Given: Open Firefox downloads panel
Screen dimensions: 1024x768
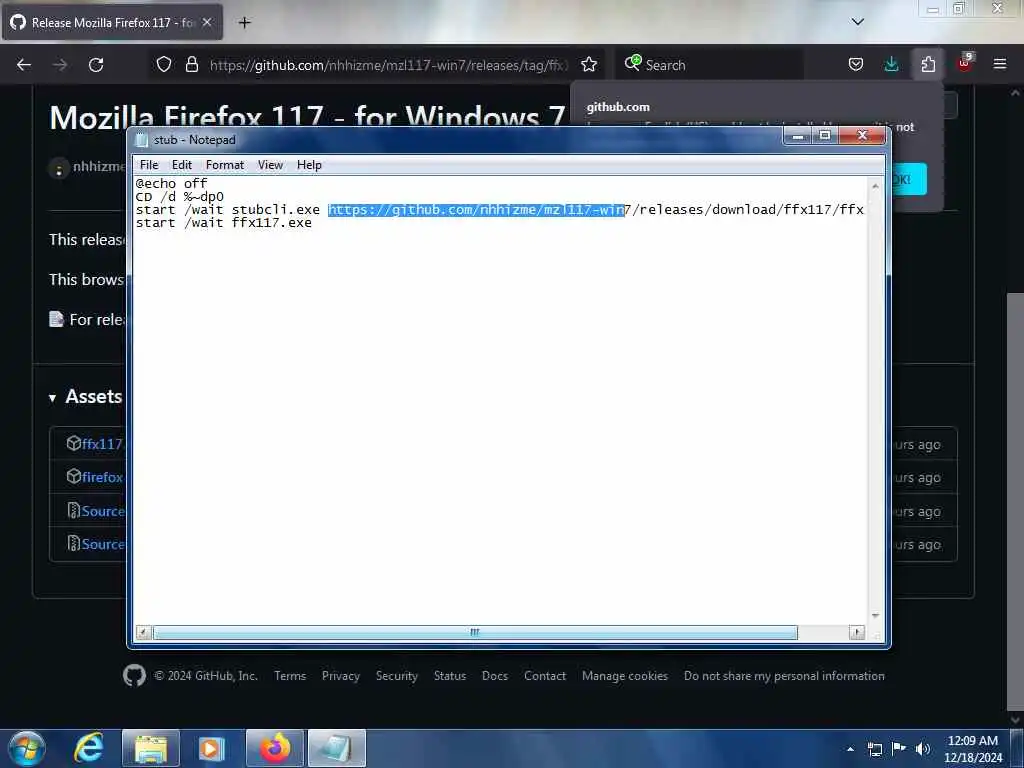Looking at the screenshot, I should pyautogui.click(x=891, y=65).
